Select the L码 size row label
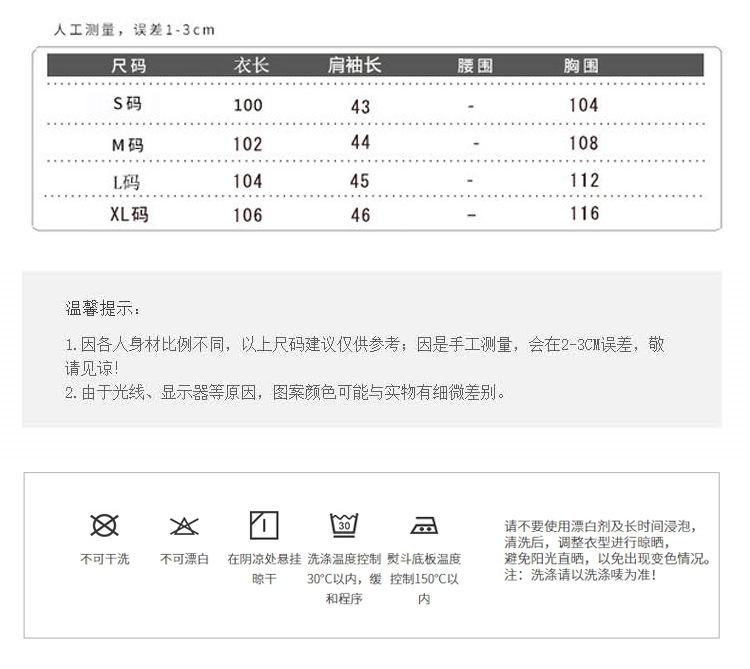Viewport: 750px width, 669px height. (x=128, y=181)
